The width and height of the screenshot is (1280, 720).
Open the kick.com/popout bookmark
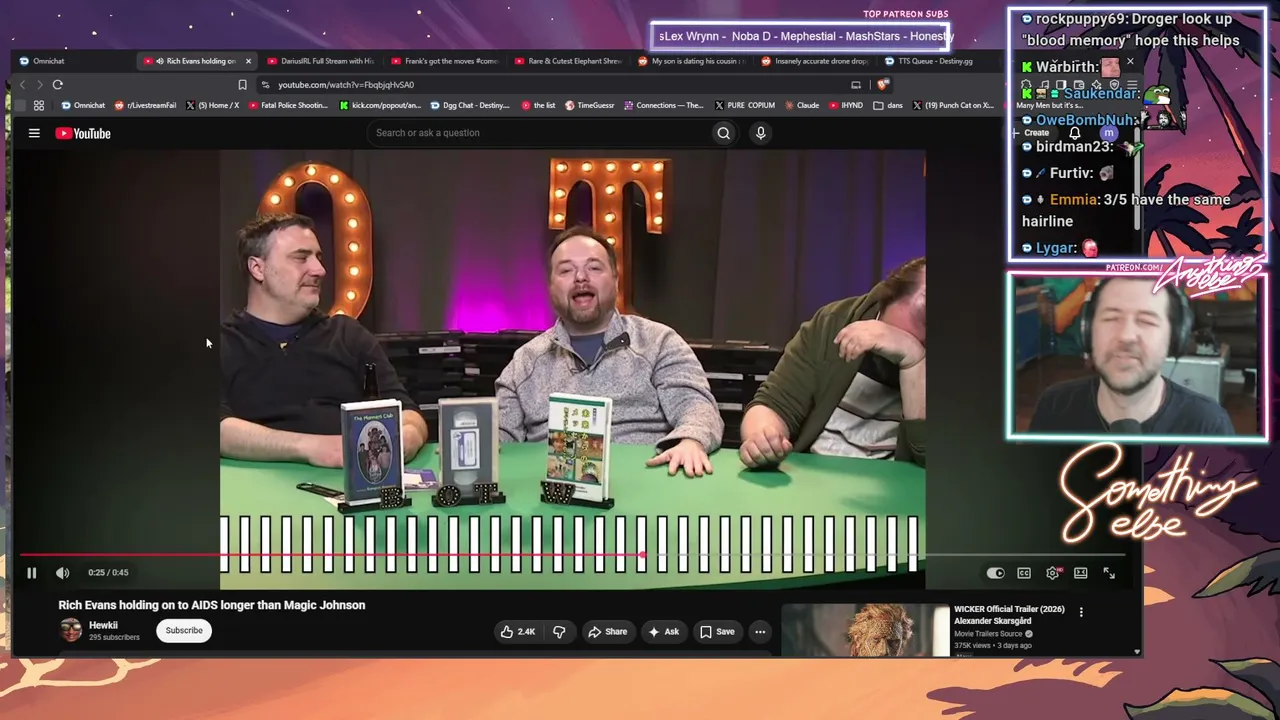(380, 105)
